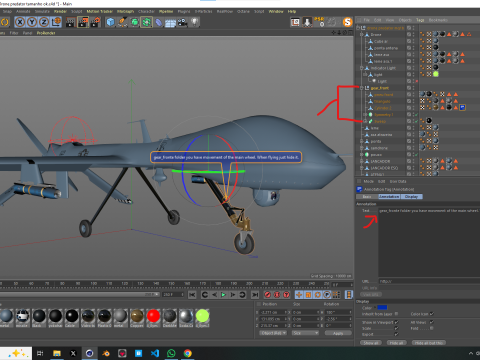This screenshot has width=480, height=360.
Task: Open the MoGraph menu
Action: (x=125, y=11)
